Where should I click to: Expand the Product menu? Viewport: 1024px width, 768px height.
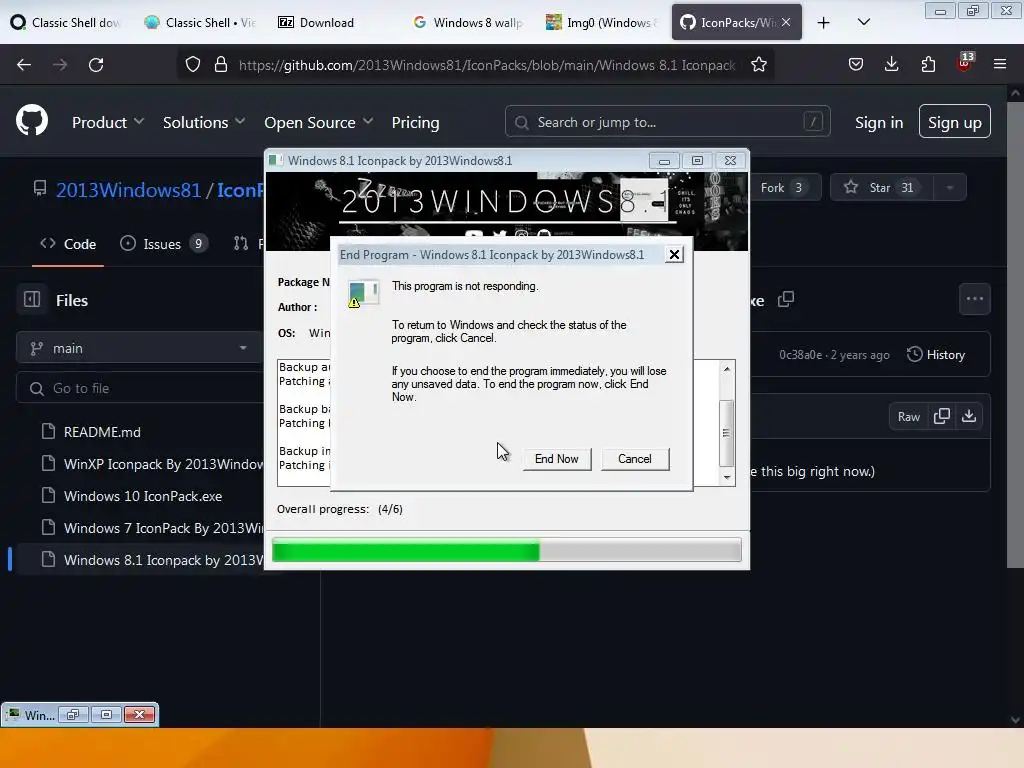108,122
